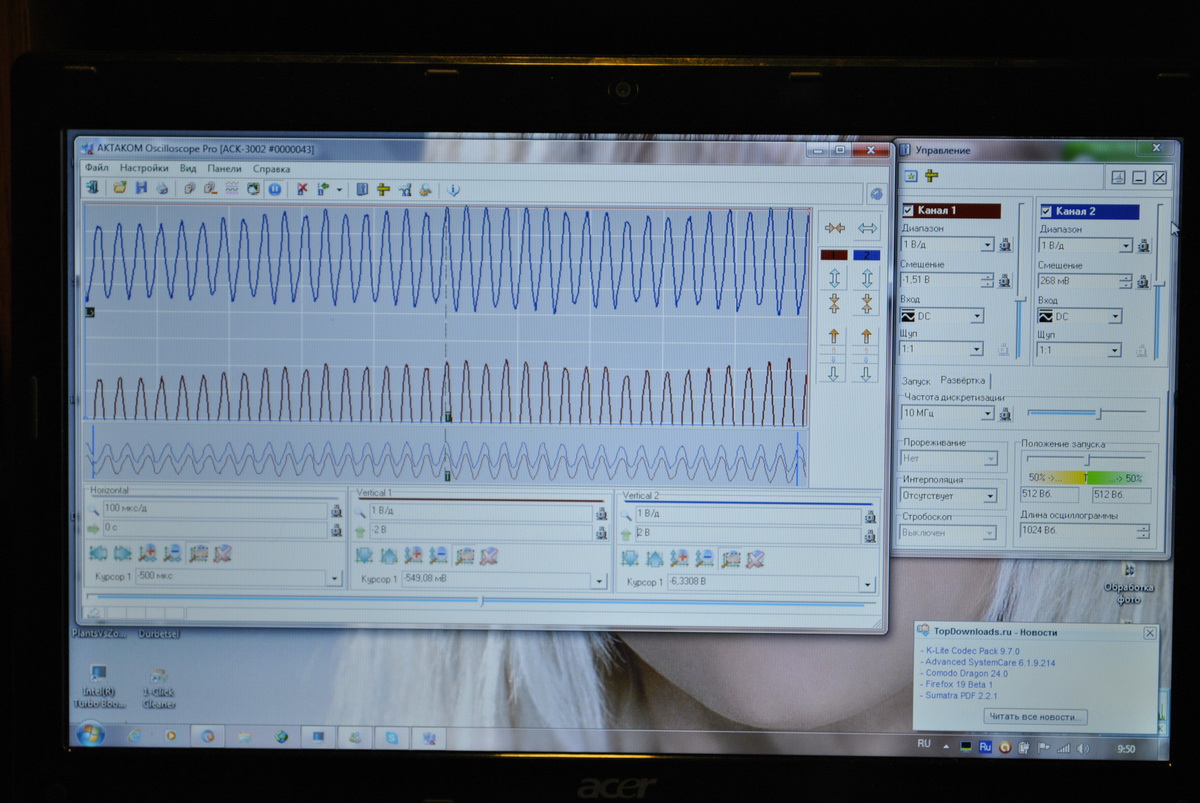Screen dimensions: 1200x803
Task: Click the up arrow under channel 1 column
Action: click(x=834, y=337)
